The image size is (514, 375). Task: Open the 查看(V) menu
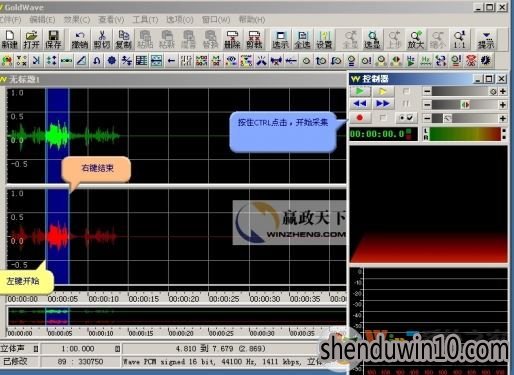111,20
